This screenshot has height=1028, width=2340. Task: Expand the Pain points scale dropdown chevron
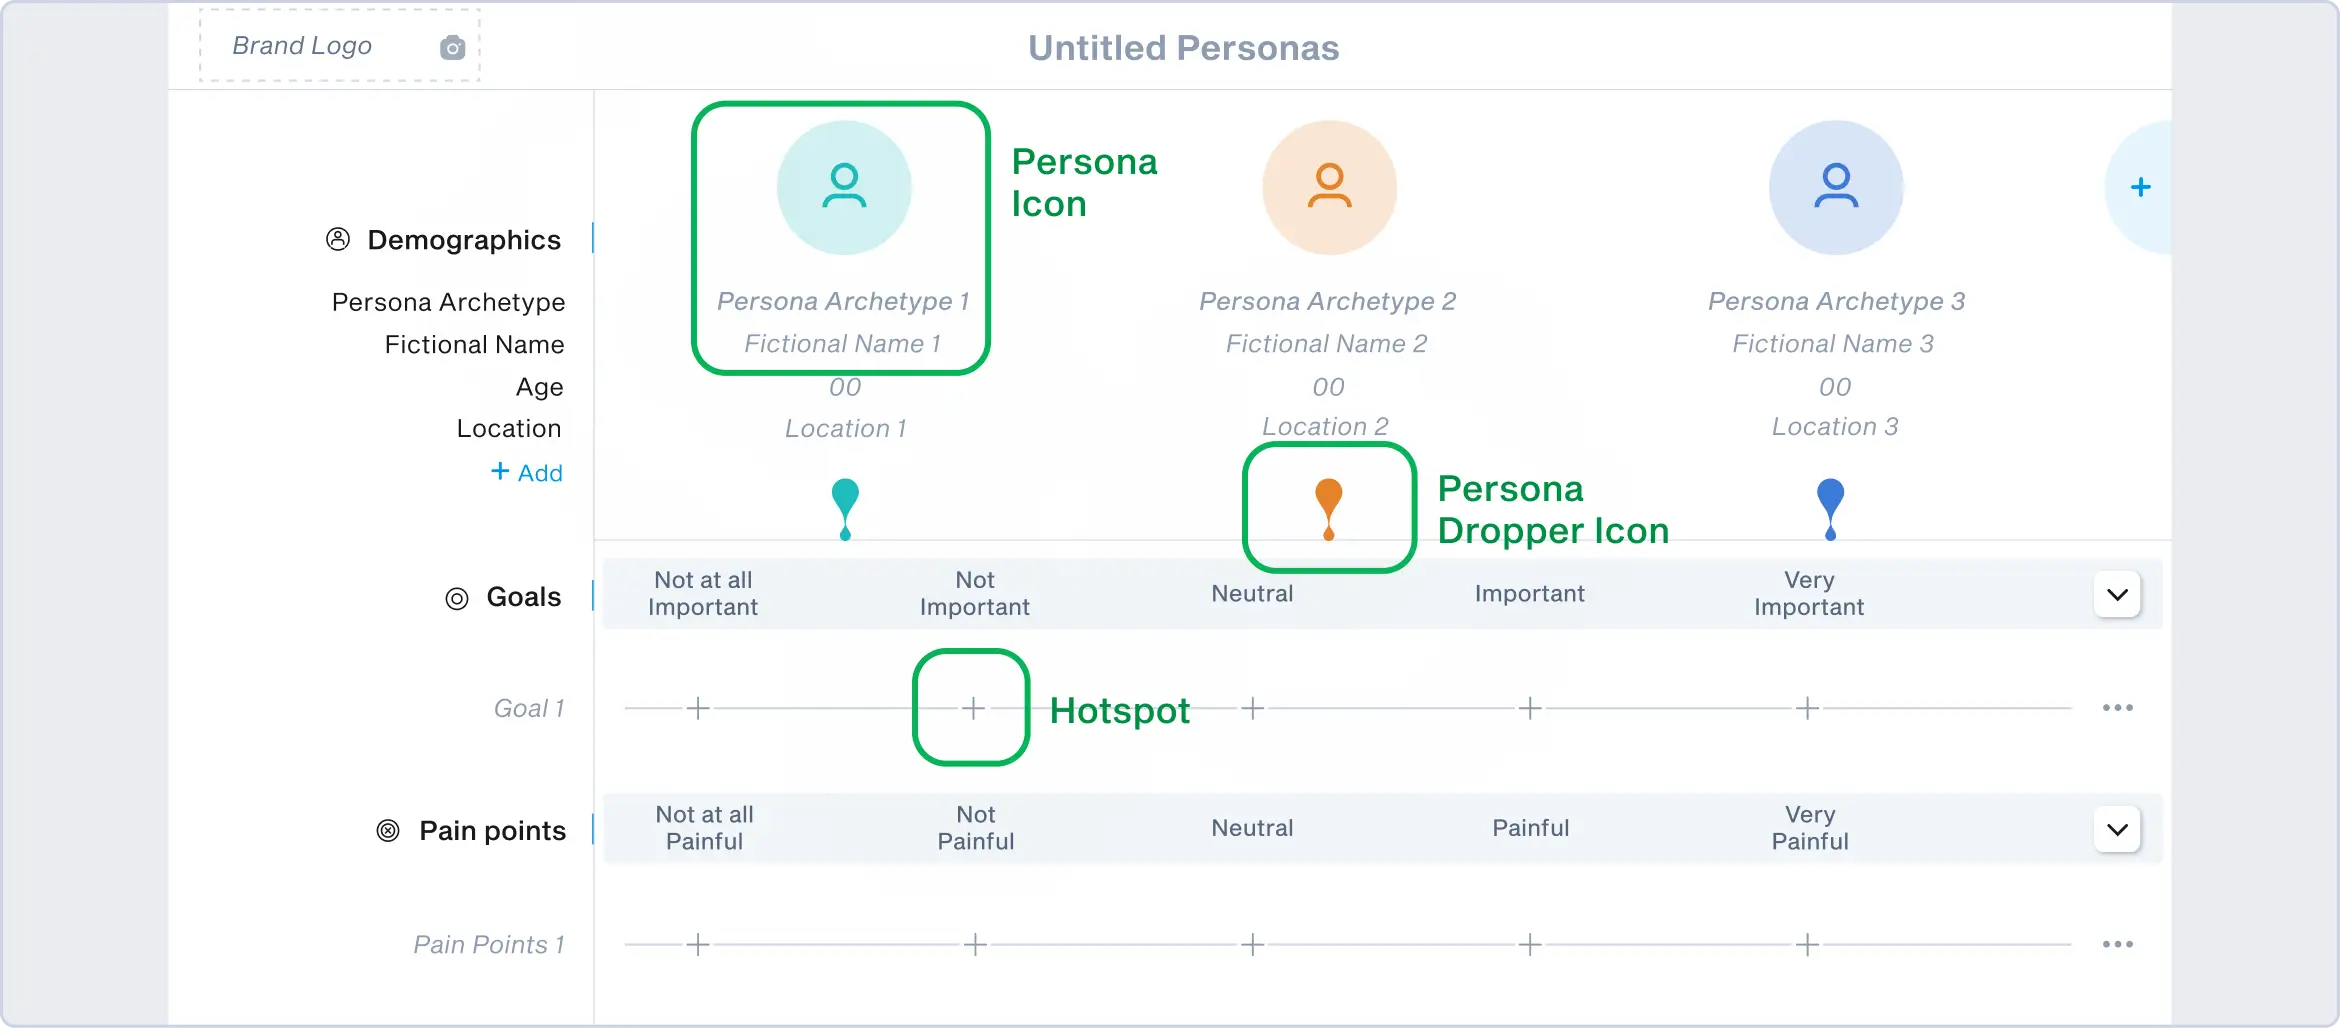[x=2117, y=829]
